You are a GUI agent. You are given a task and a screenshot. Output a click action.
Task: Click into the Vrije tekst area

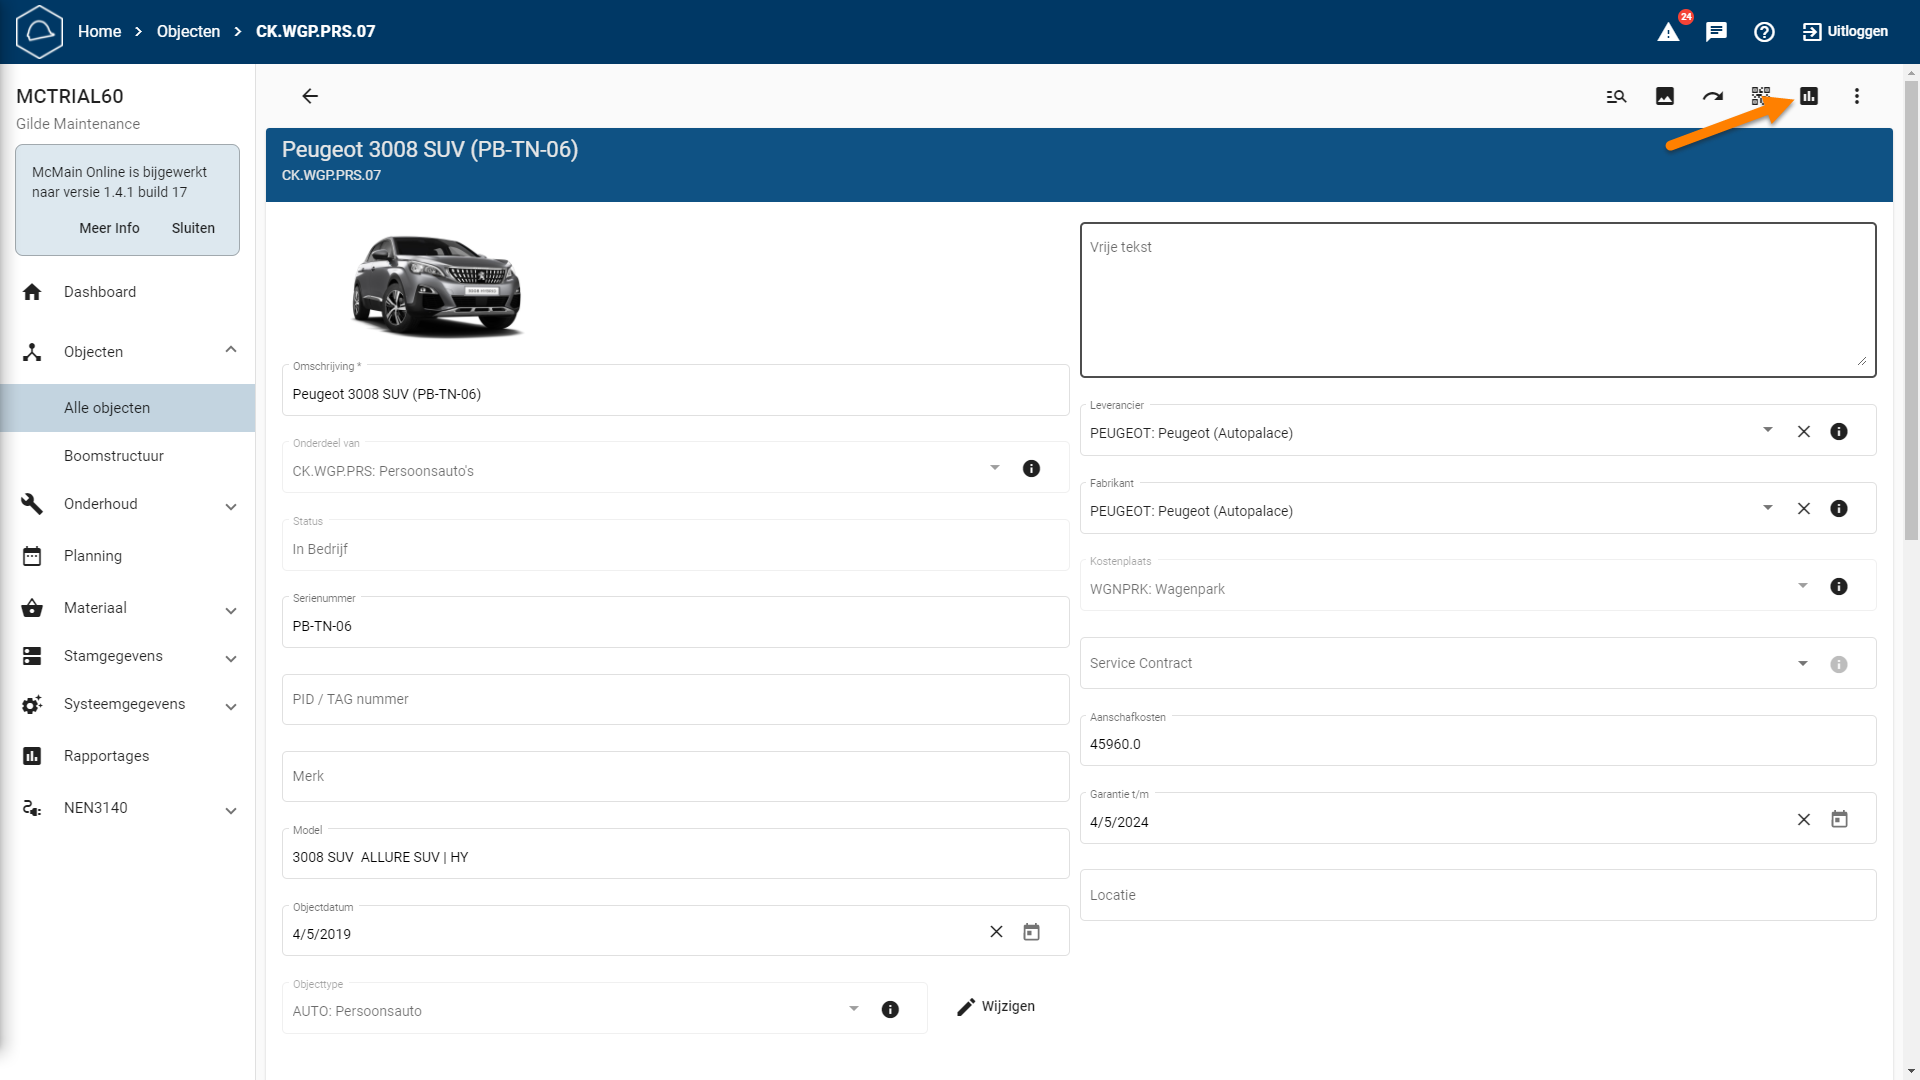pyautogui.click(x=1477, y=300)
